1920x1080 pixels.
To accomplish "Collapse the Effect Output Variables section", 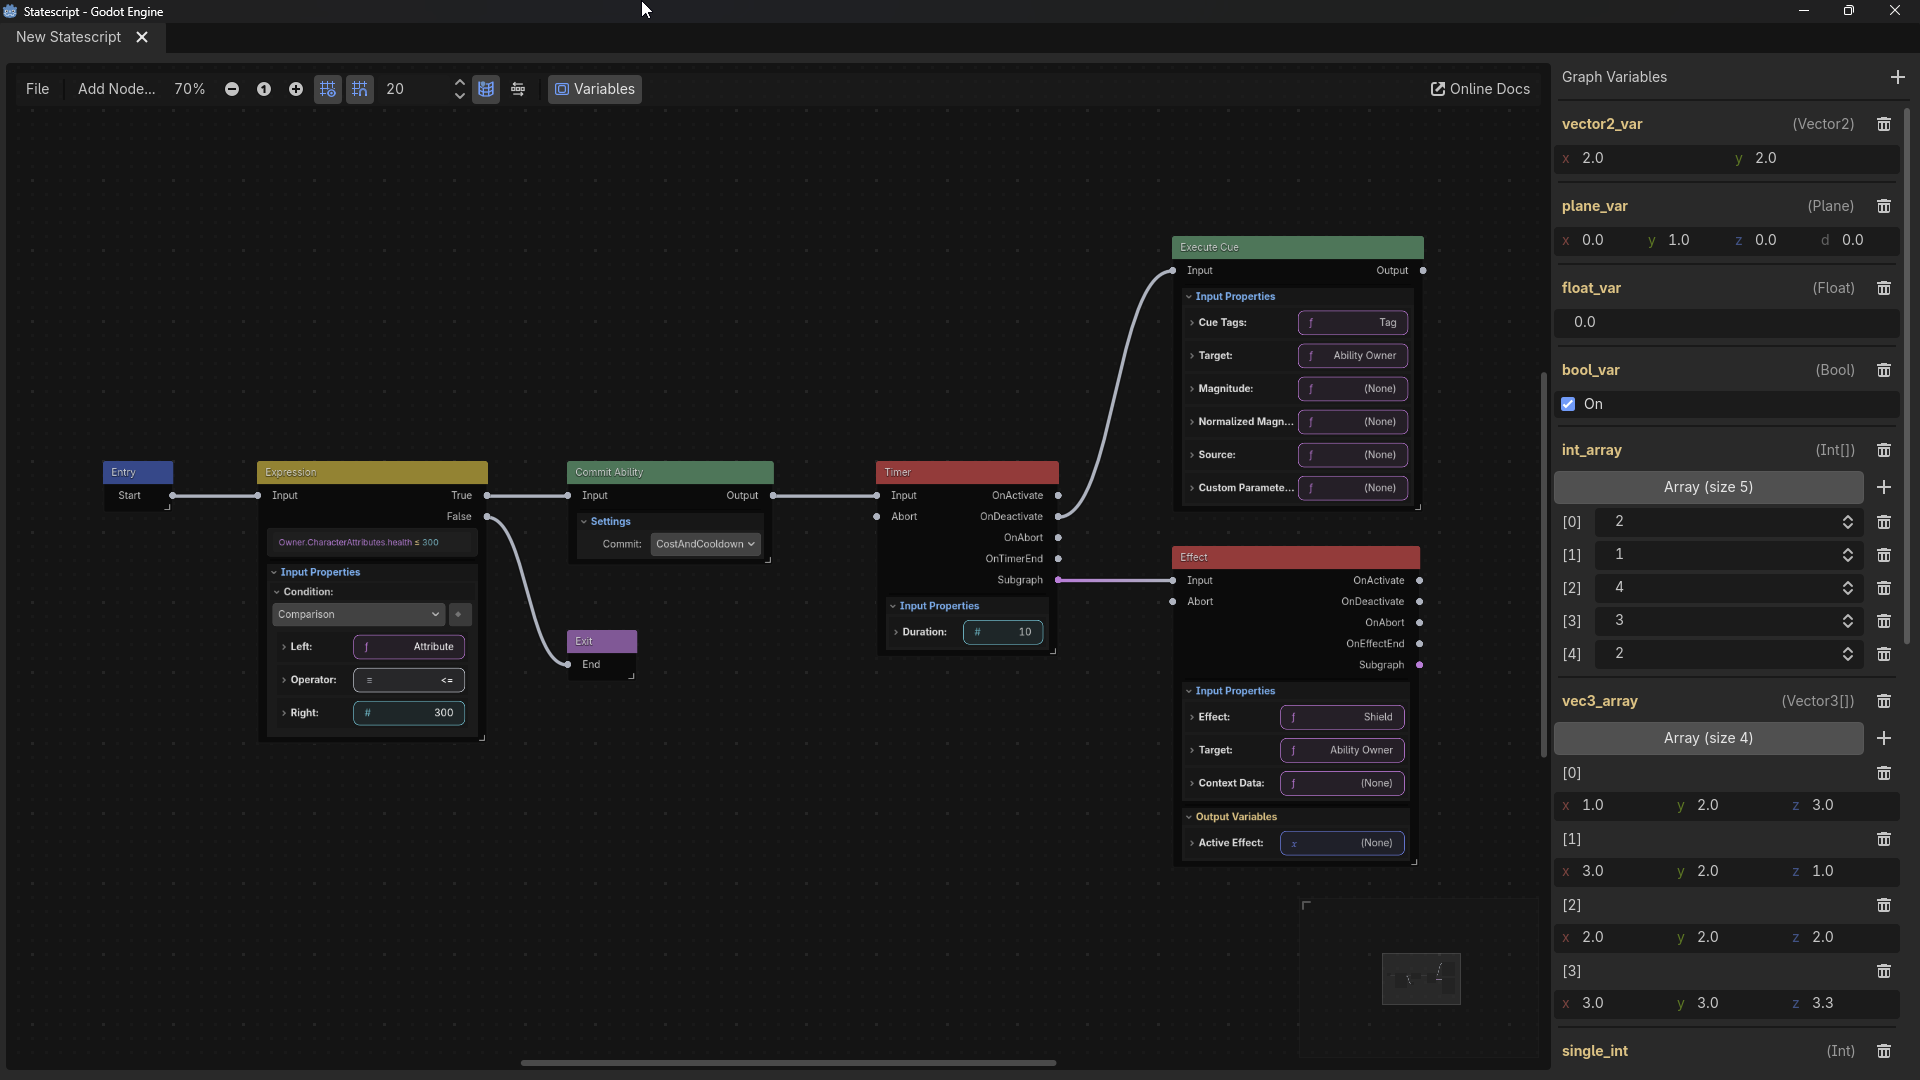I will (x=1189, y=817).
